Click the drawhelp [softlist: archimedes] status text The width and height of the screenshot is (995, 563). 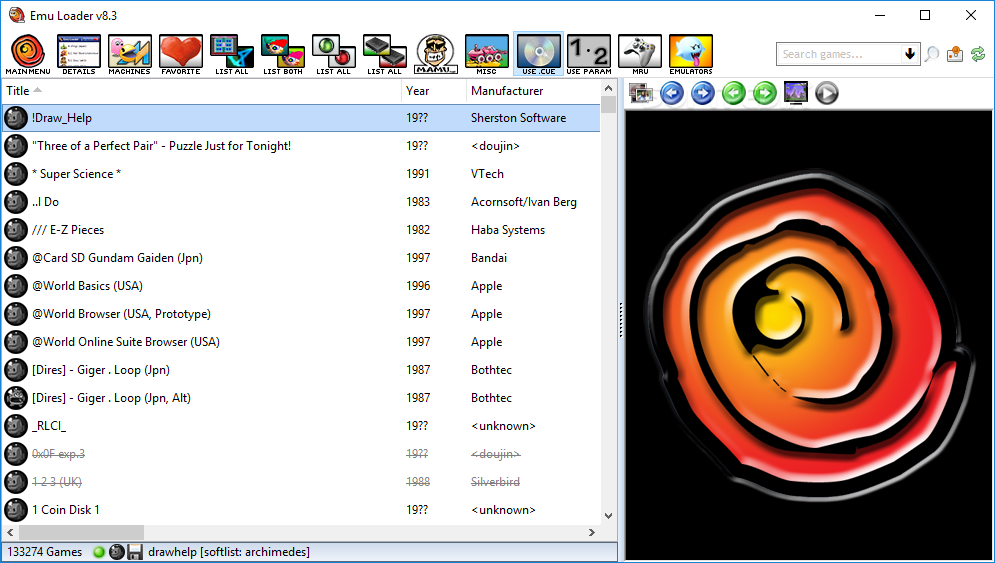tap(229, 552)
